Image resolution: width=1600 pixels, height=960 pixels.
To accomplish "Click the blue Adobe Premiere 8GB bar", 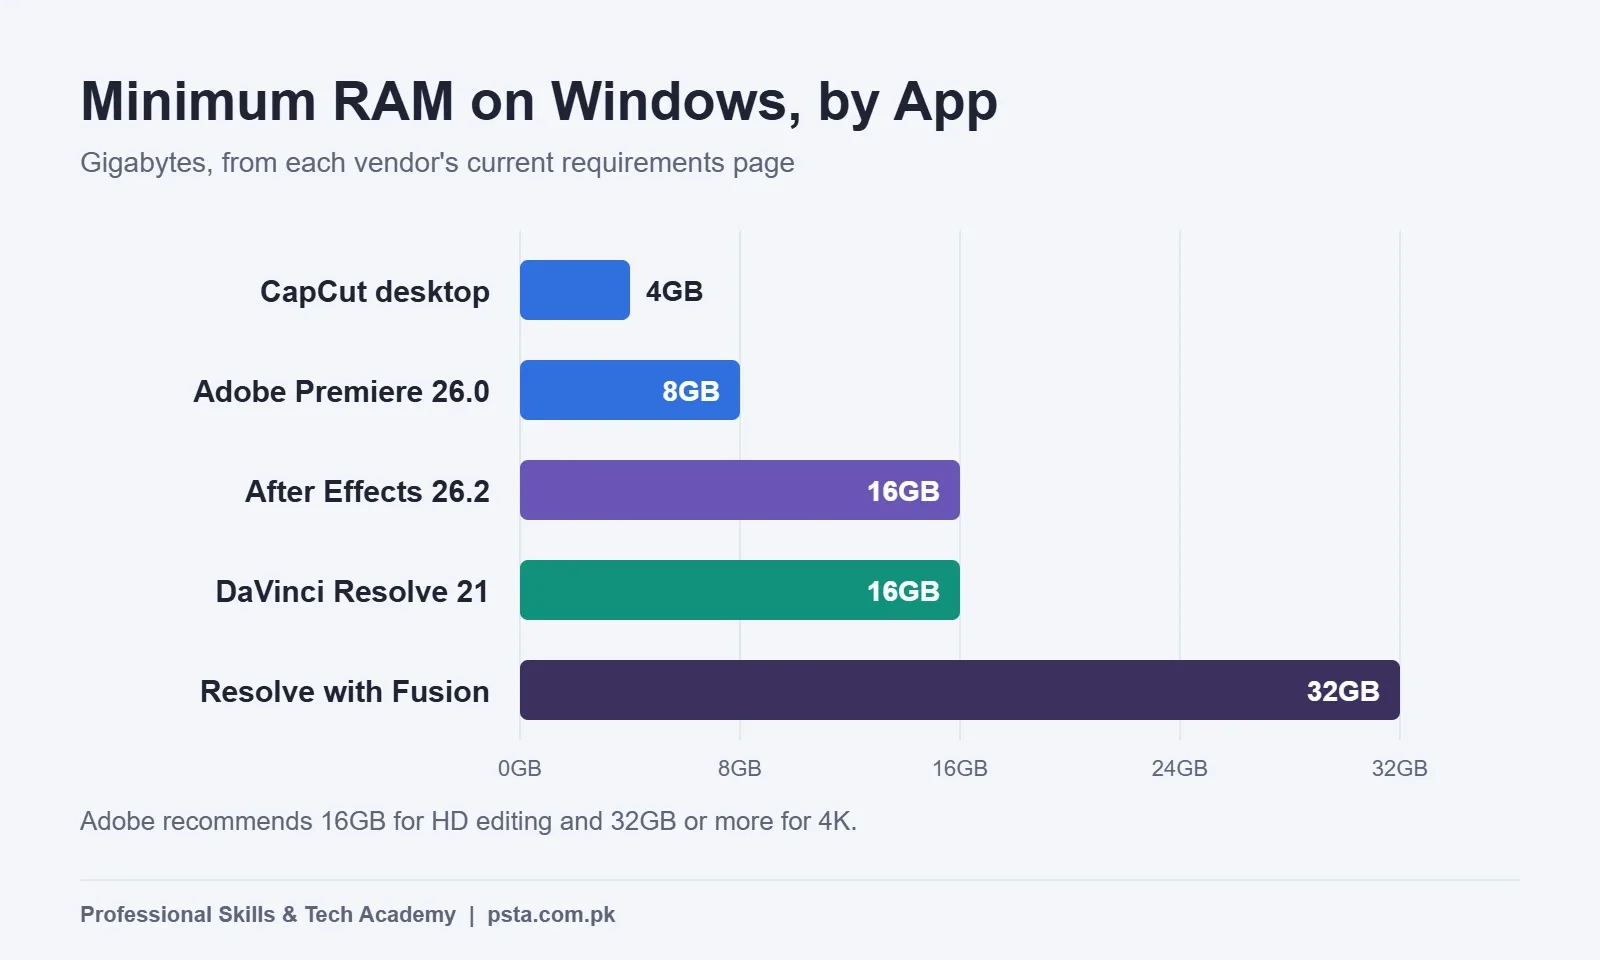I will tap(630, 390).
